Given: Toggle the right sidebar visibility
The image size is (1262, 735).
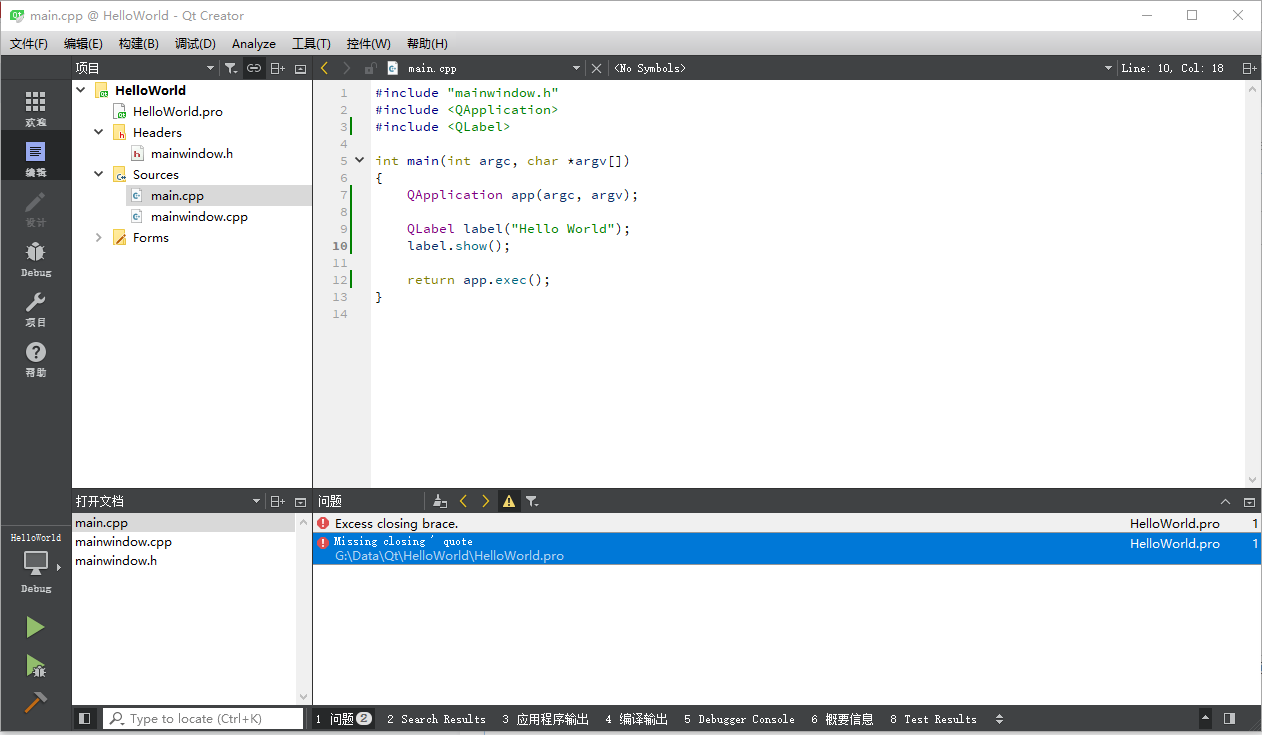Looking at the screenshot, I should (x=1229, y=718).
